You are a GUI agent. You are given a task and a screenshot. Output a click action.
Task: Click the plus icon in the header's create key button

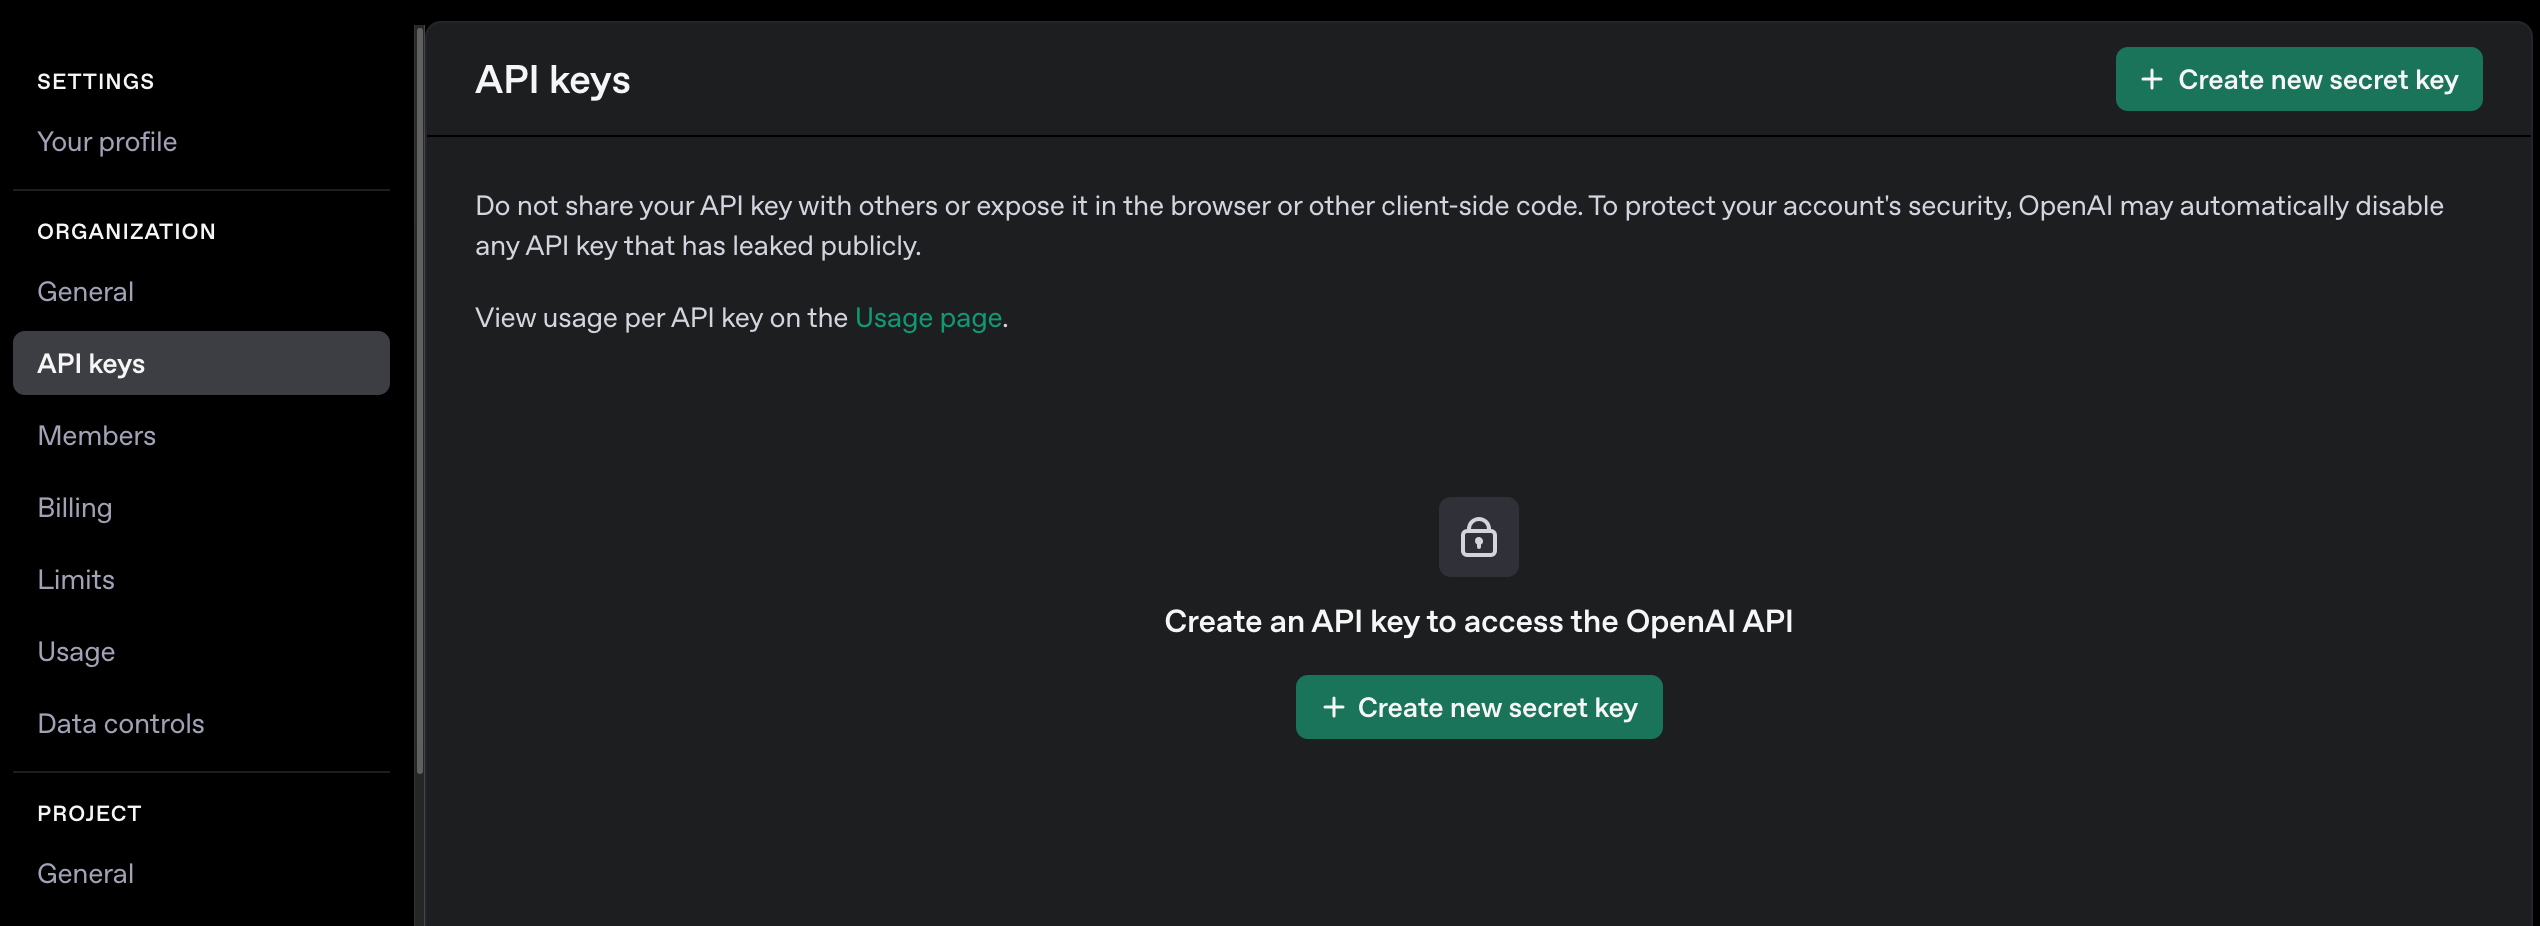coord(2152,79)
